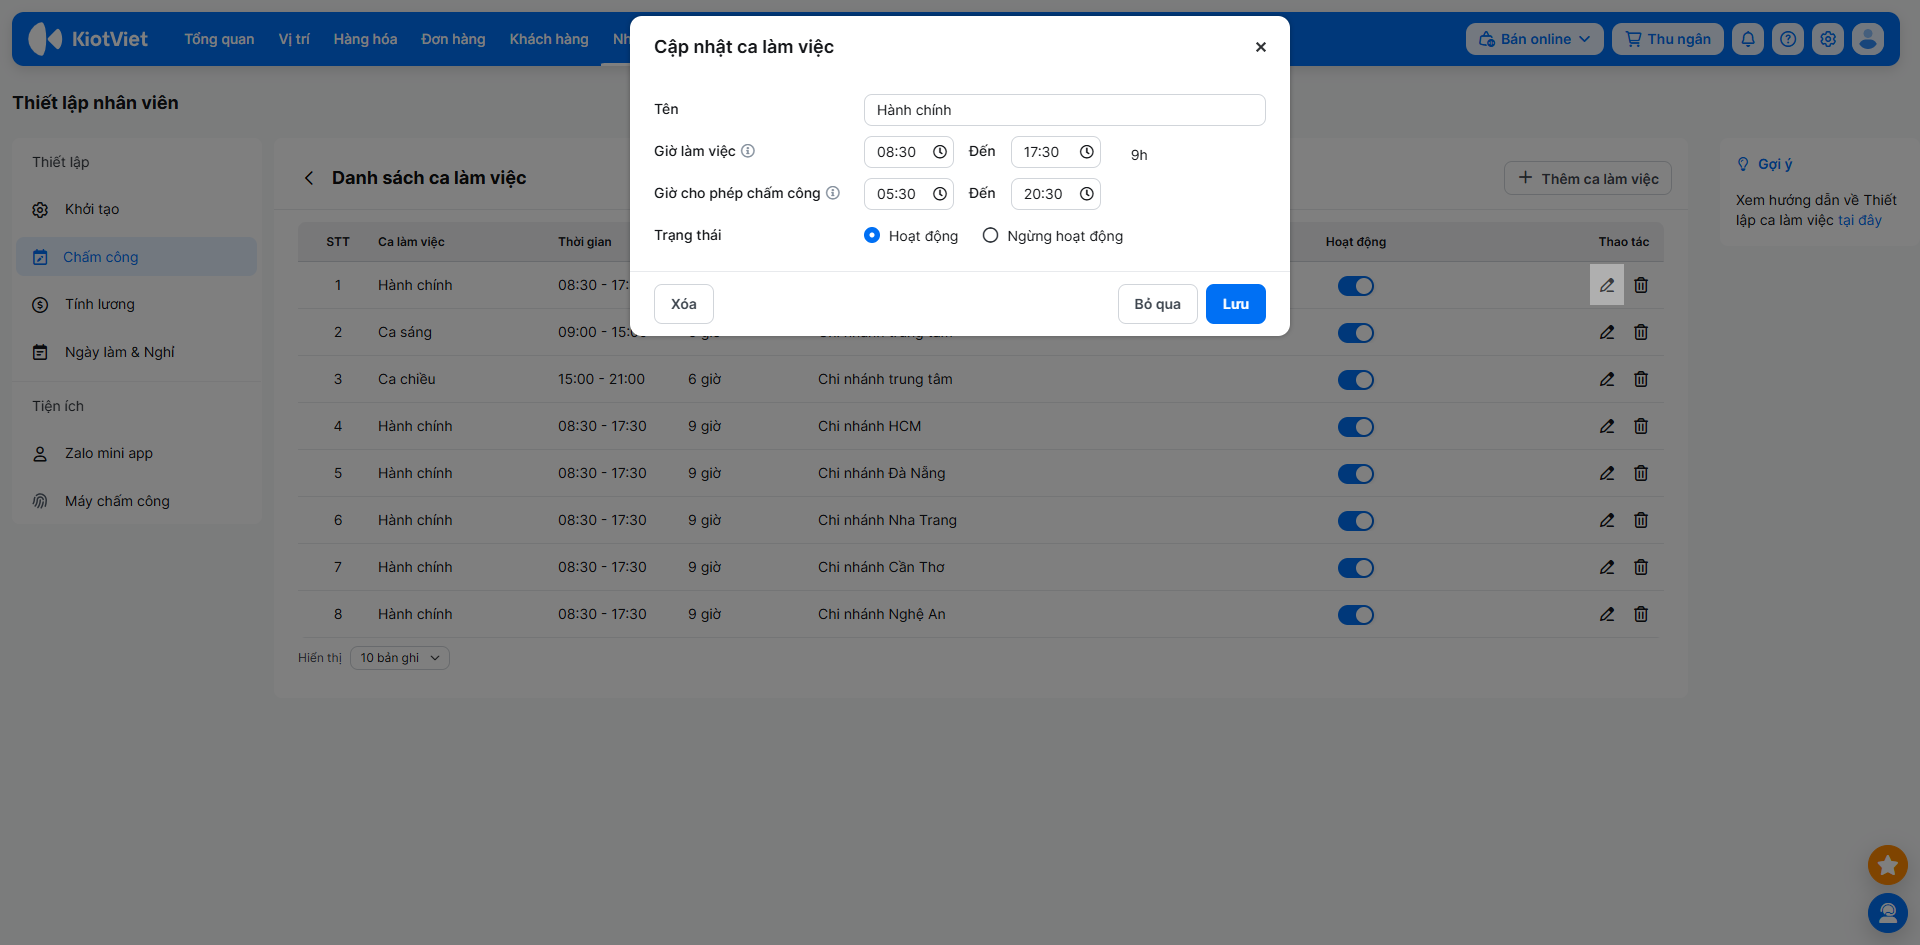Image resolution: width=1920 pixels, height=945 pixels.
Task: Edit the Chi nhánh Cần Thơ shift
Action: (x=1607, y=567)
